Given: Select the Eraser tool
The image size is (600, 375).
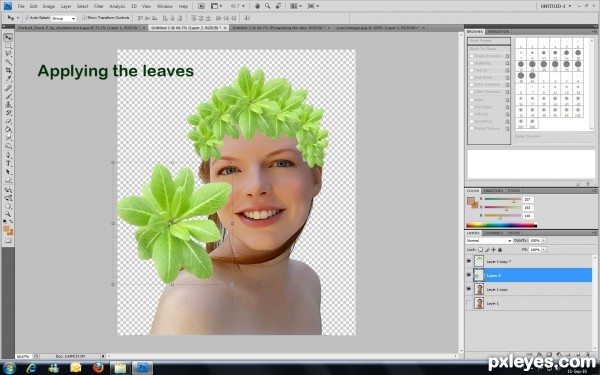Looking at the screenshot, I should tap(8, 122).
